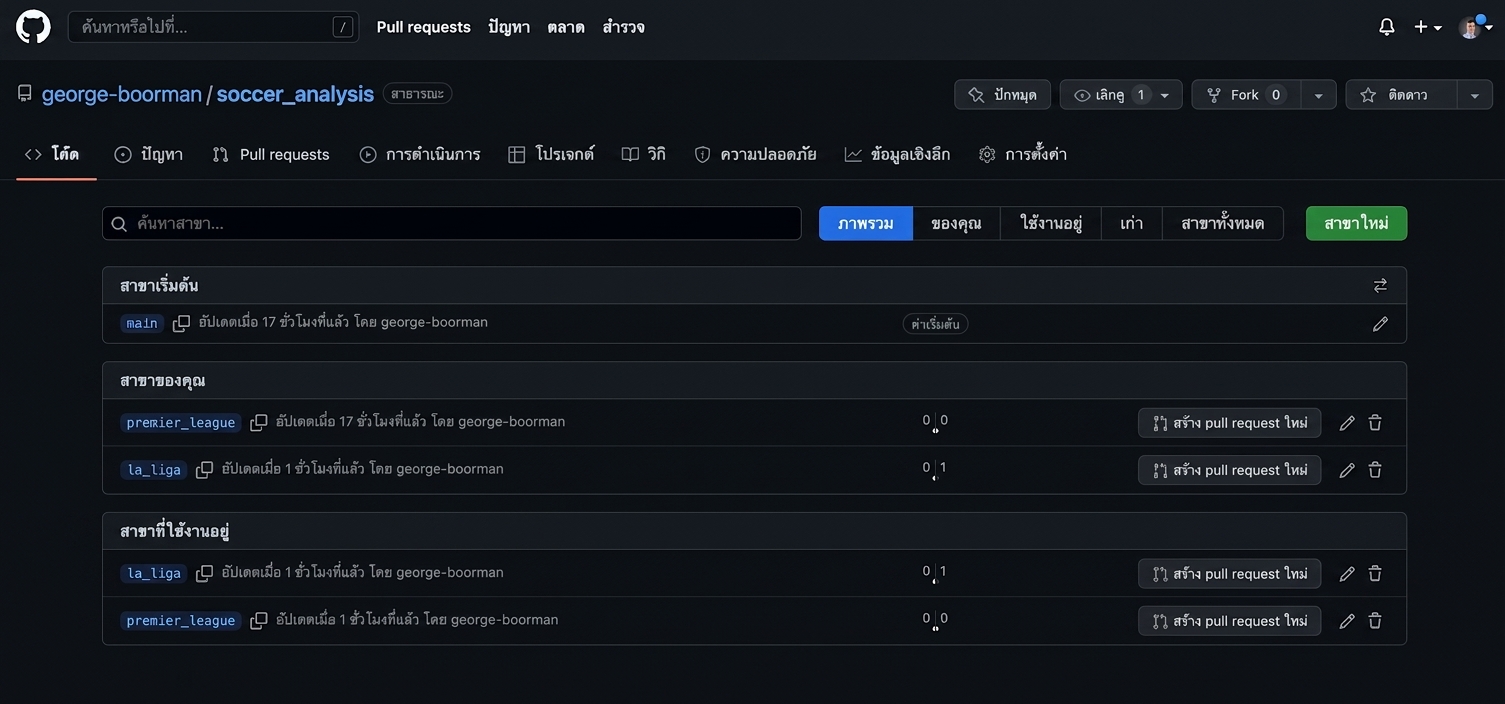Copy the main branch name
Viewport: 1505px width, 704px height.
pyautogui.click(x=181, y=323)
